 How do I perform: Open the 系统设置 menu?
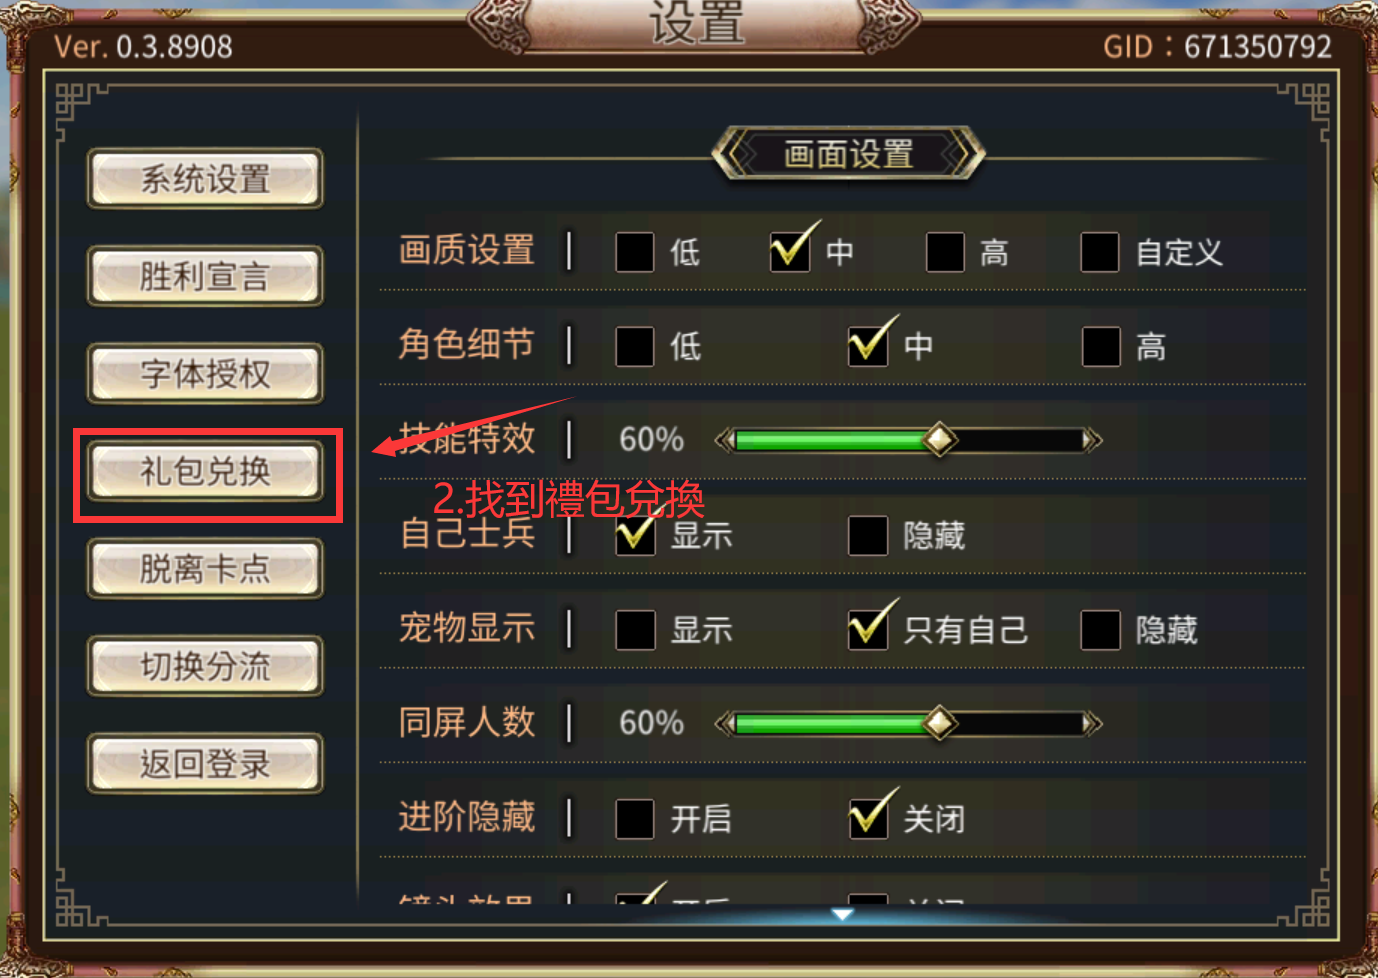click(205, 179)
